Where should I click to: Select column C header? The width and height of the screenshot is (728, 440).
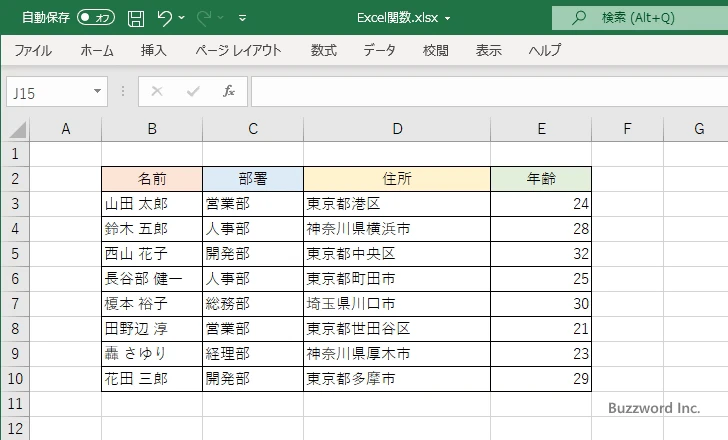(x=253, y=129)
